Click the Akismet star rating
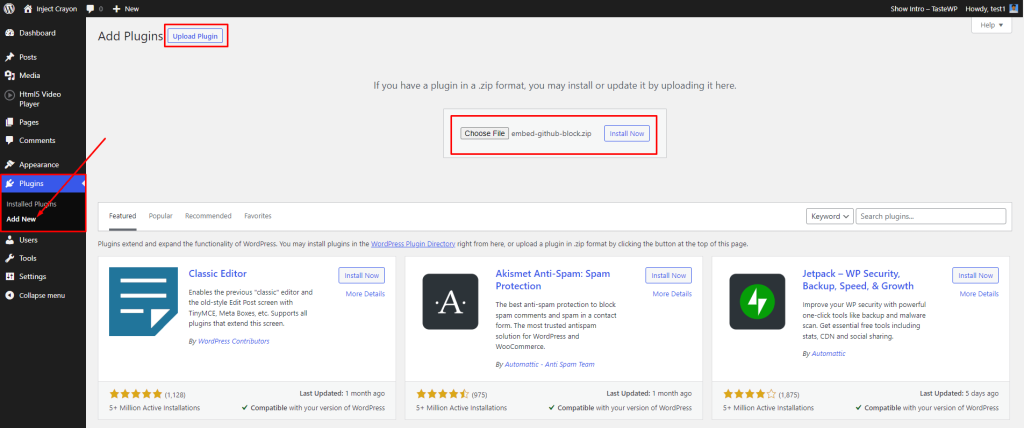 (x=443, y=394)
